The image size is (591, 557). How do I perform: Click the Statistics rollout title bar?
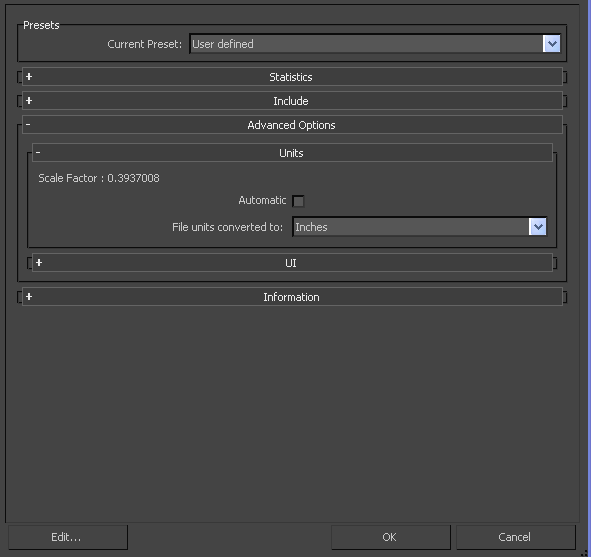(x=292, y=77)
